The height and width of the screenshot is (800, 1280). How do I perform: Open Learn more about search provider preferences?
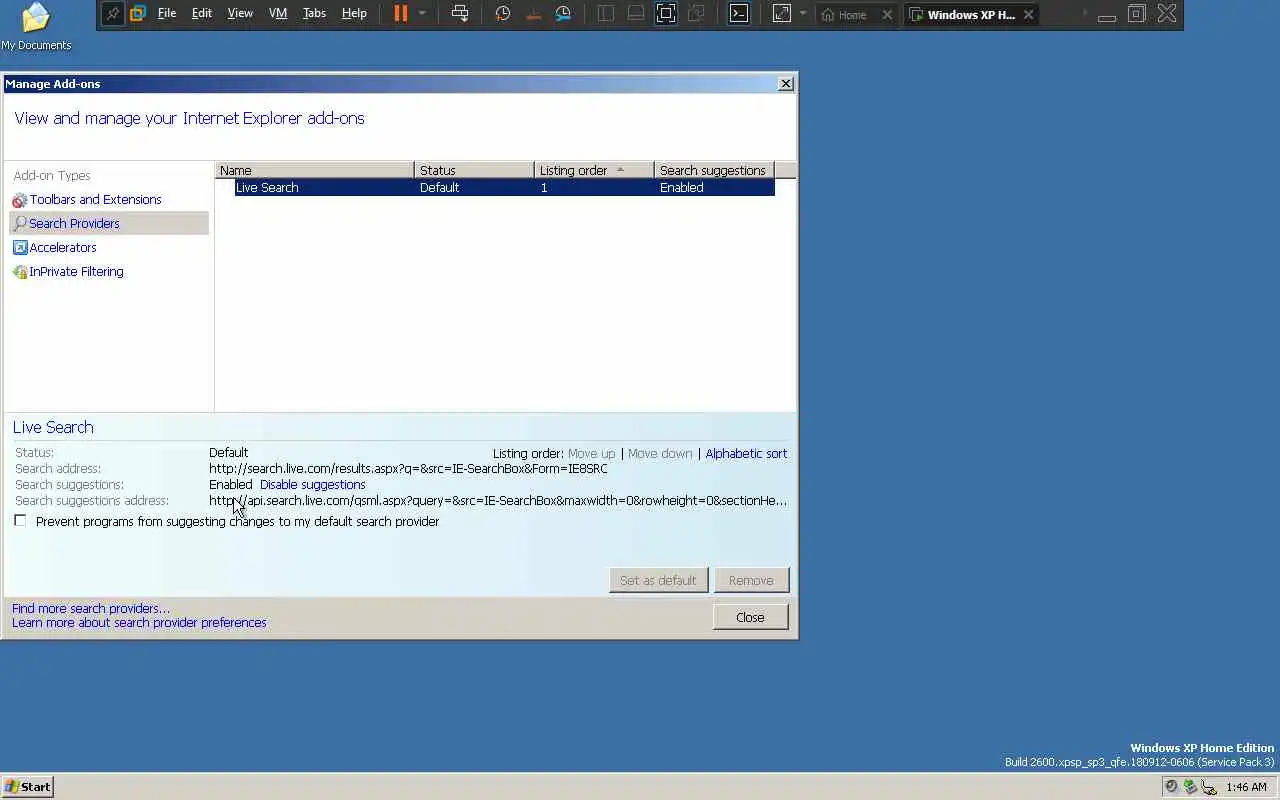(139, 623)
